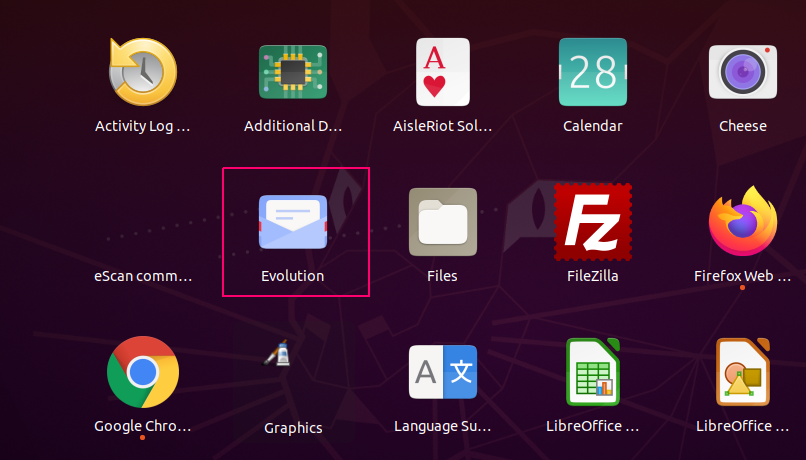This screenshot has width=806, height=460.
Task: Launch the Cheese camera icon
Action: 743,71
